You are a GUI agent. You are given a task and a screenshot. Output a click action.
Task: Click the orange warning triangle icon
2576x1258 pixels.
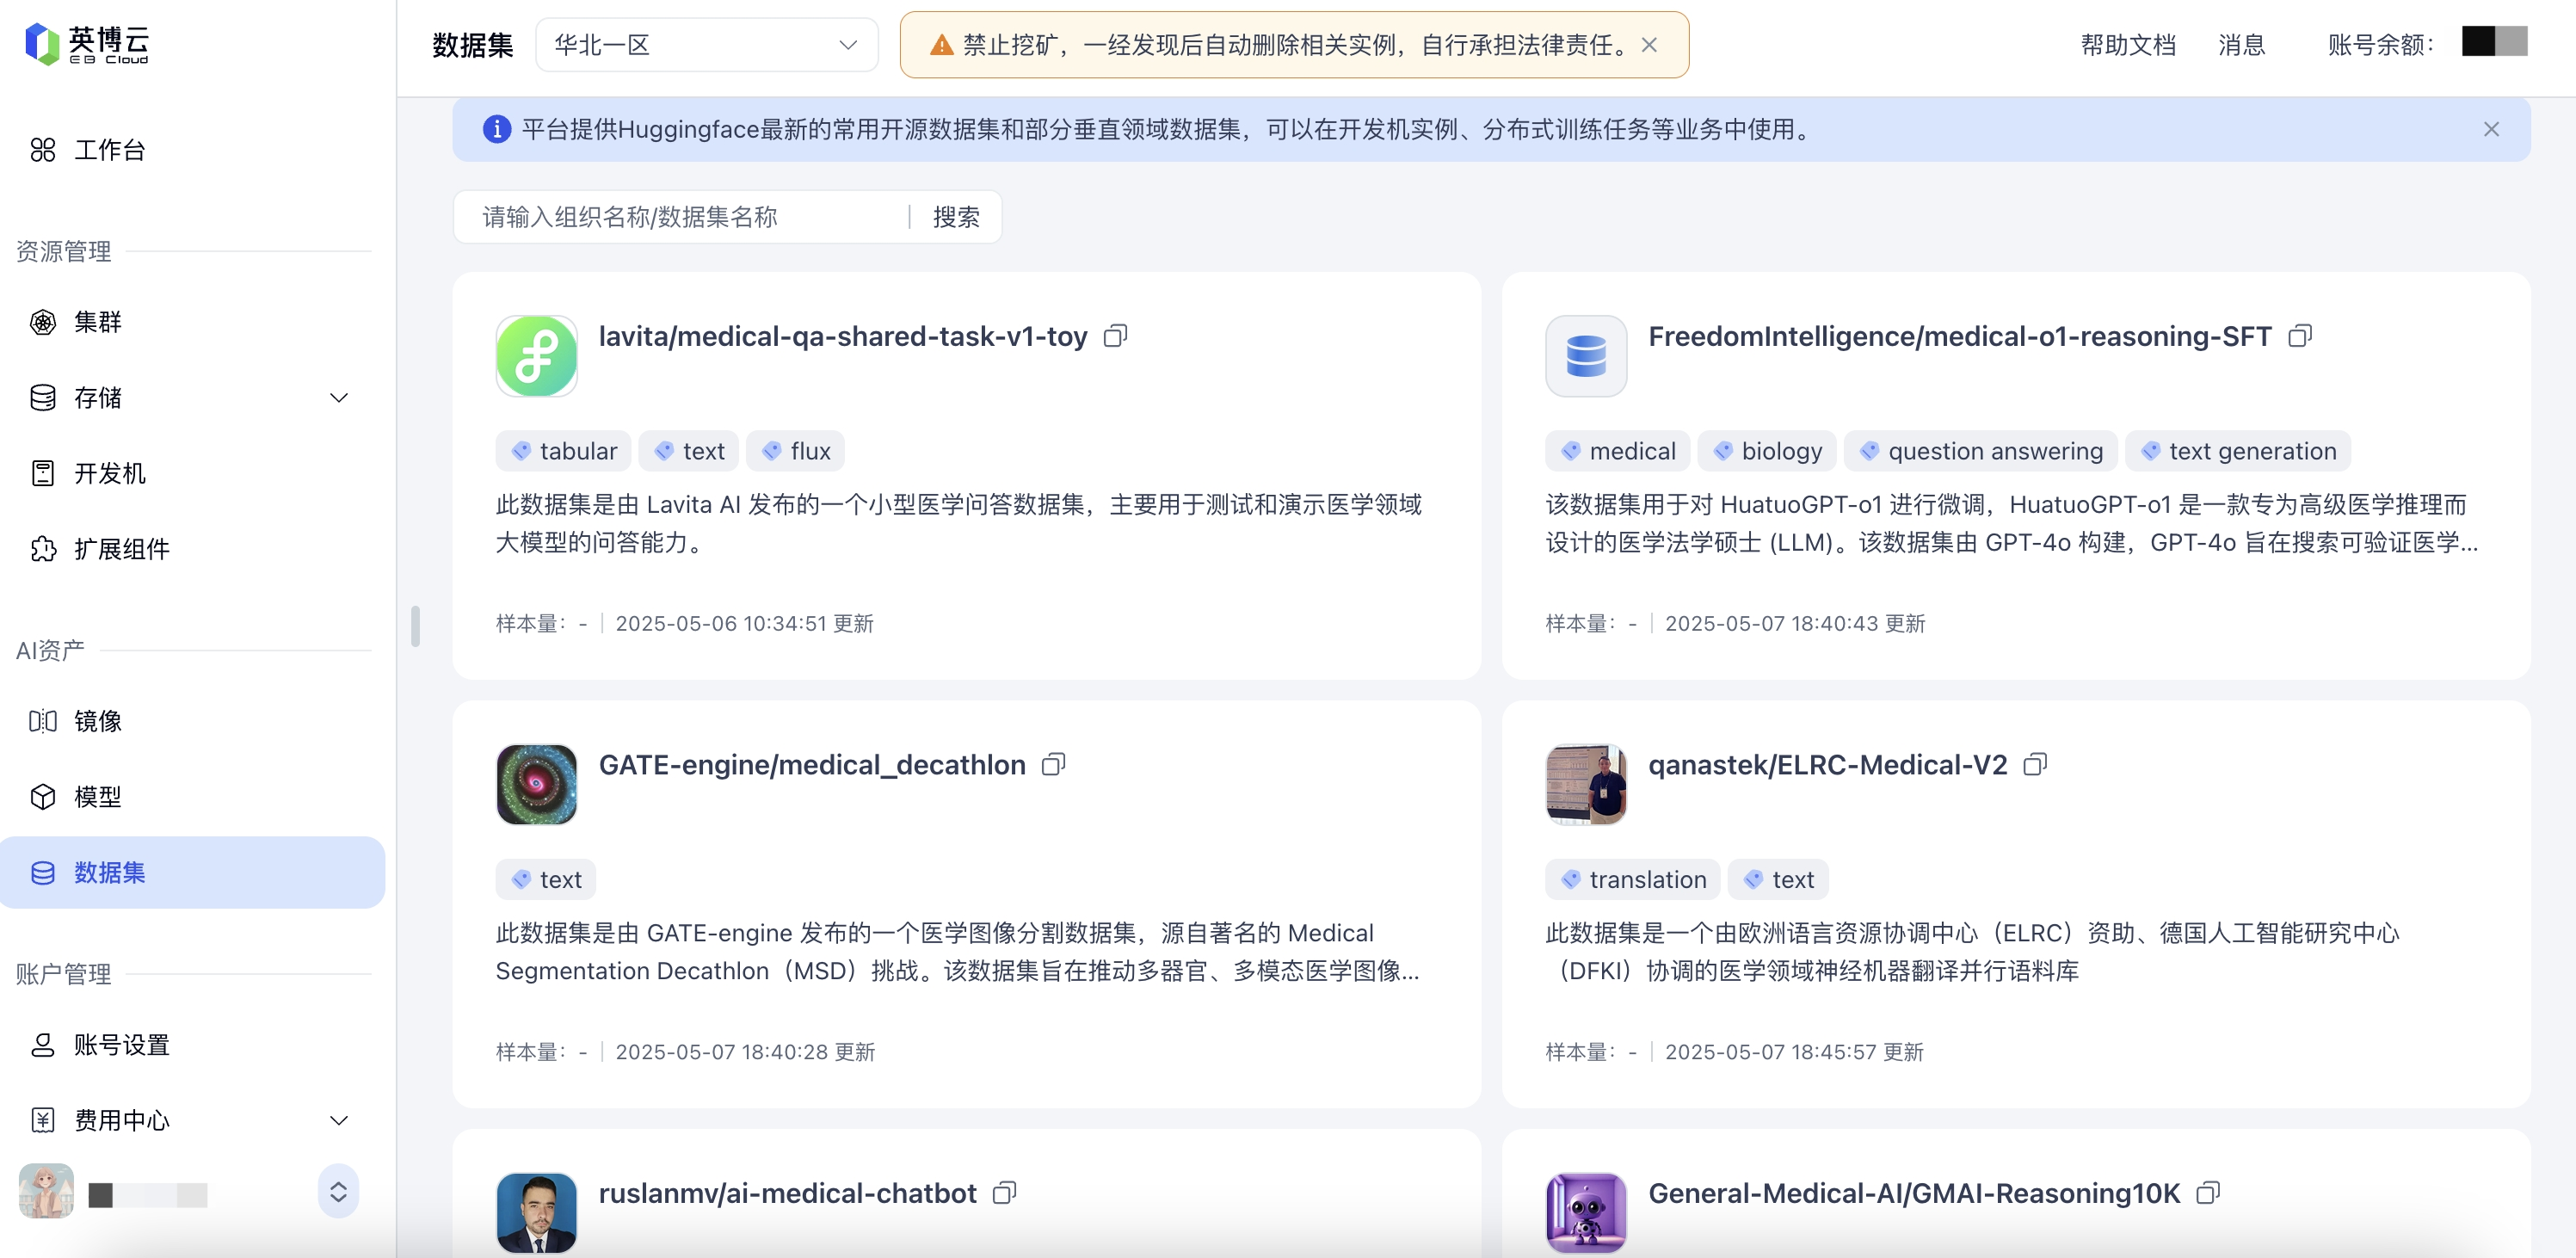[x=941, y=45]
